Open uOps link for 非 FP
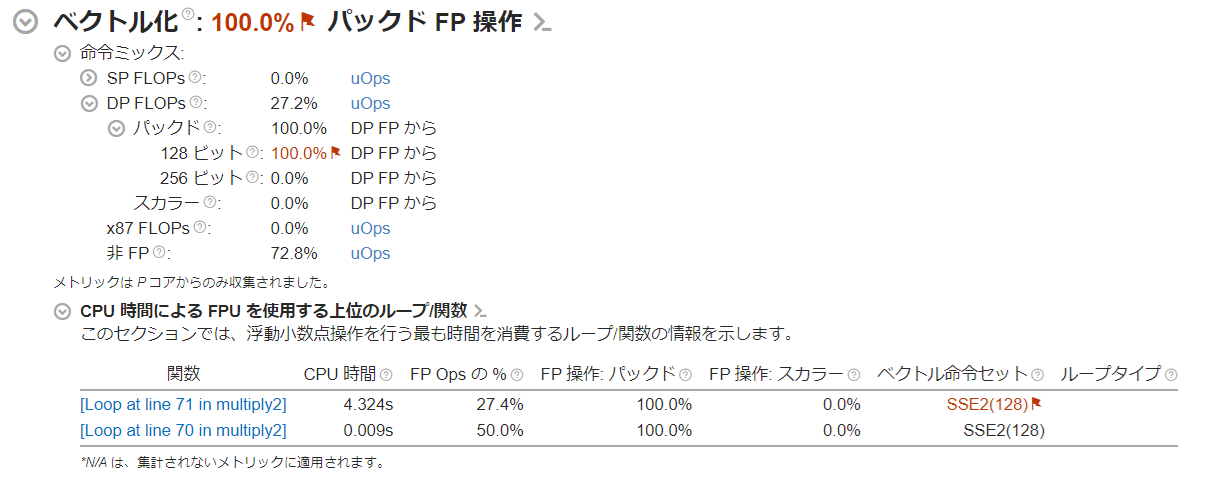1224x484 pixels. 370,253
